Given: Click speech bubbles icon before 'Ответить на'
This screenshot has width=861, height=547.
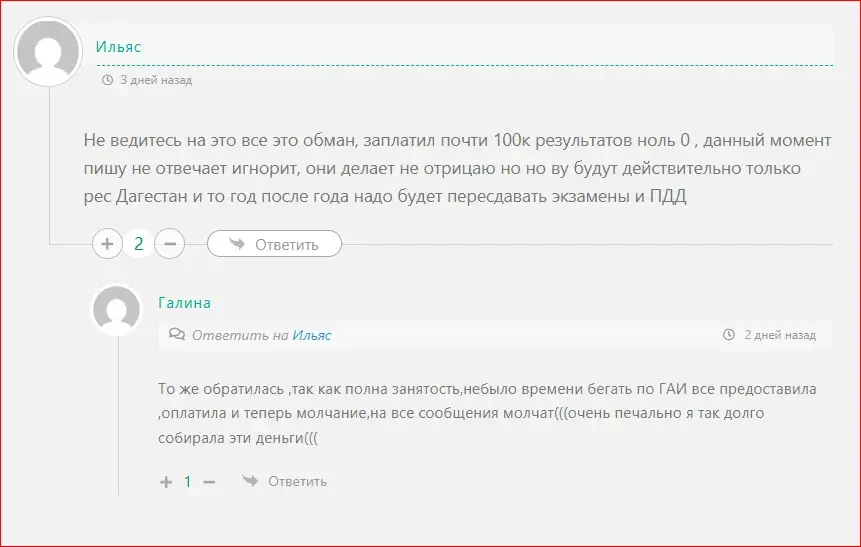Looking at the screenshot, I should click(177, 334).
